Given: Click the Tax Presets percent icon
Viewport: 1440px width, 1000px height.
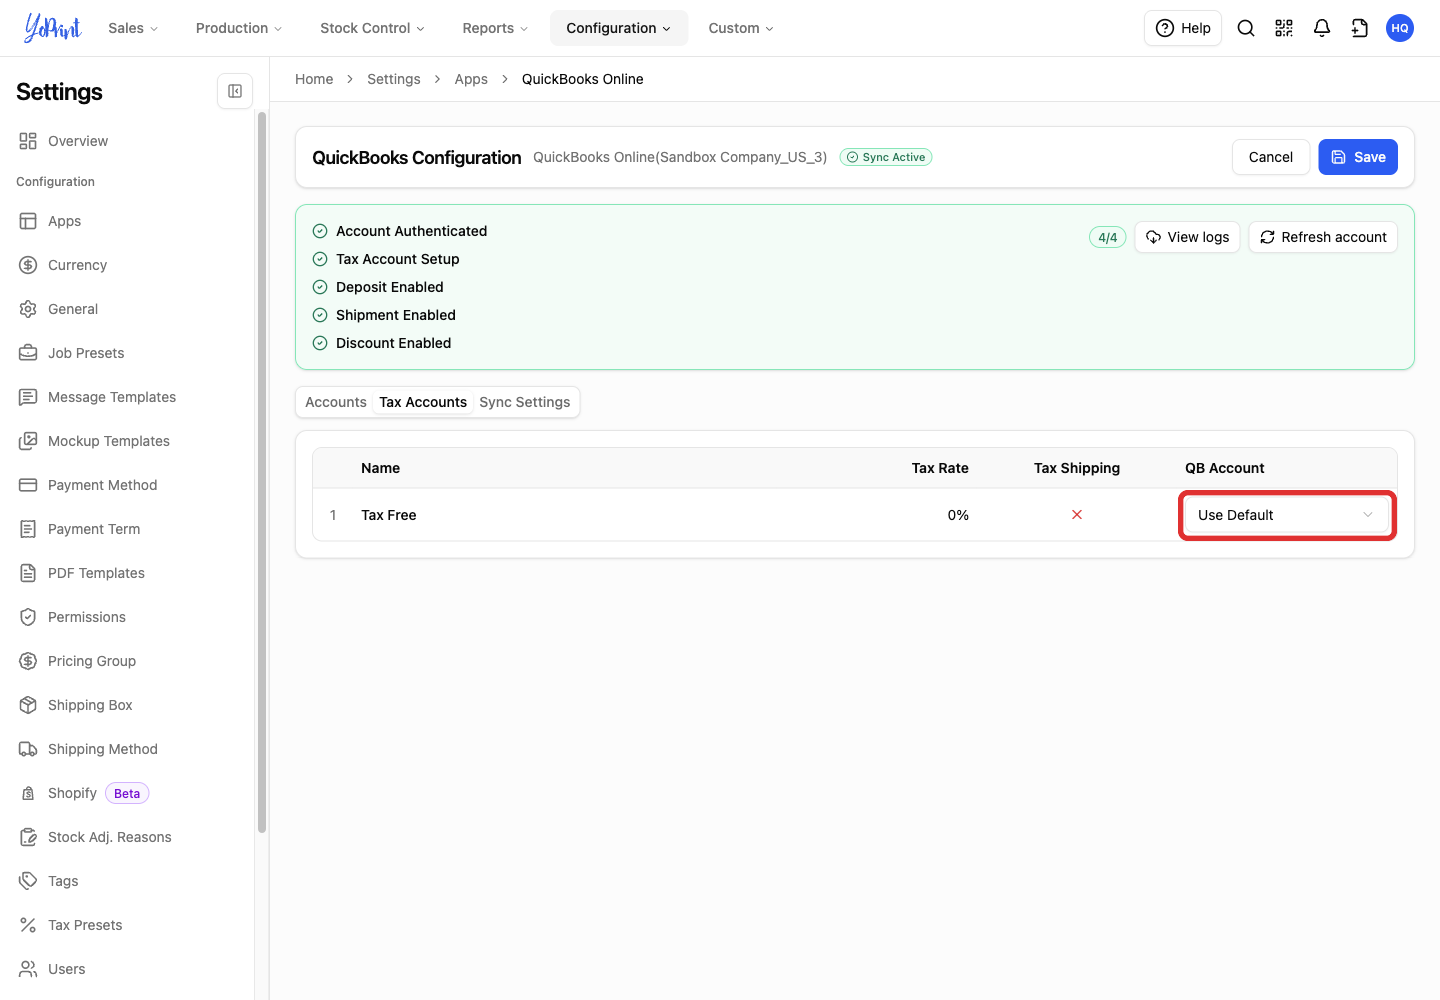Looking at the screenshot, I should [x=28, y=925].
